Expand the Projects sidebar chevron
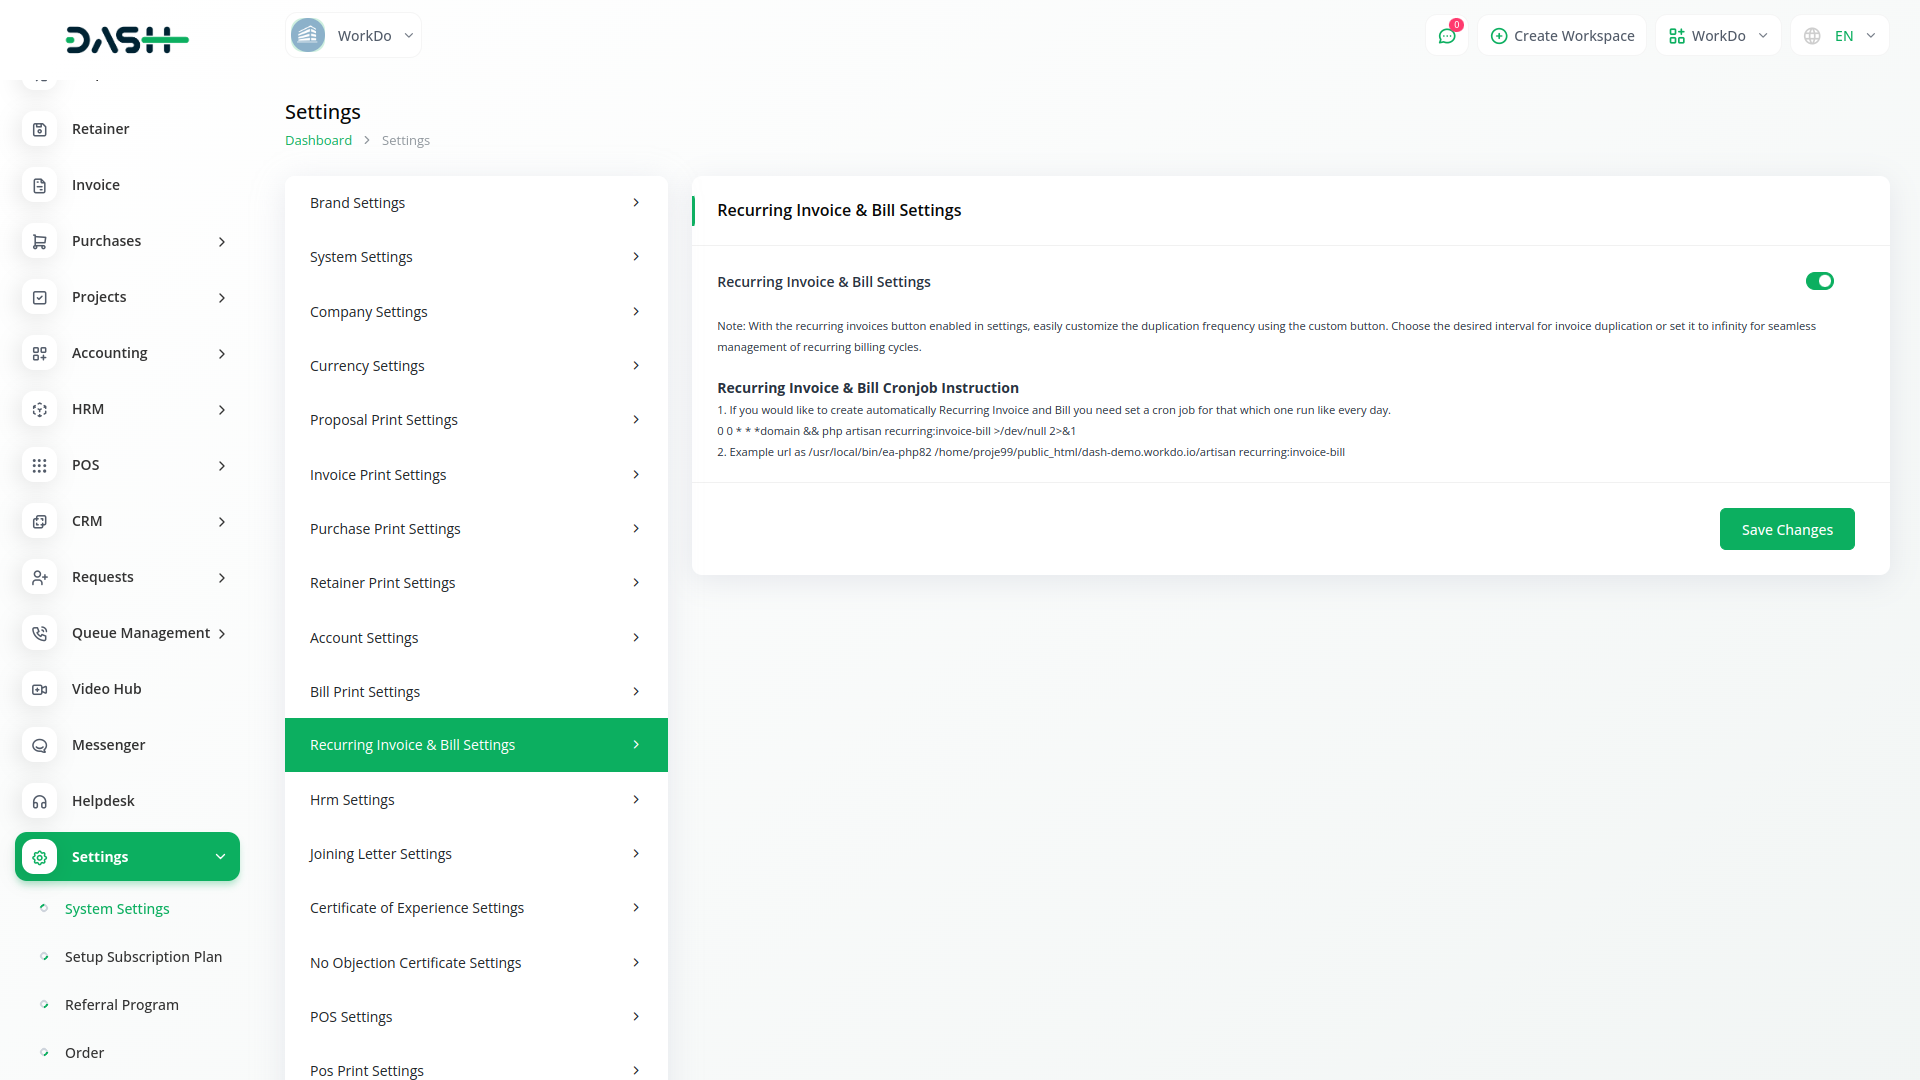Screen dimensions: 1920x1080 pos(220,297)
